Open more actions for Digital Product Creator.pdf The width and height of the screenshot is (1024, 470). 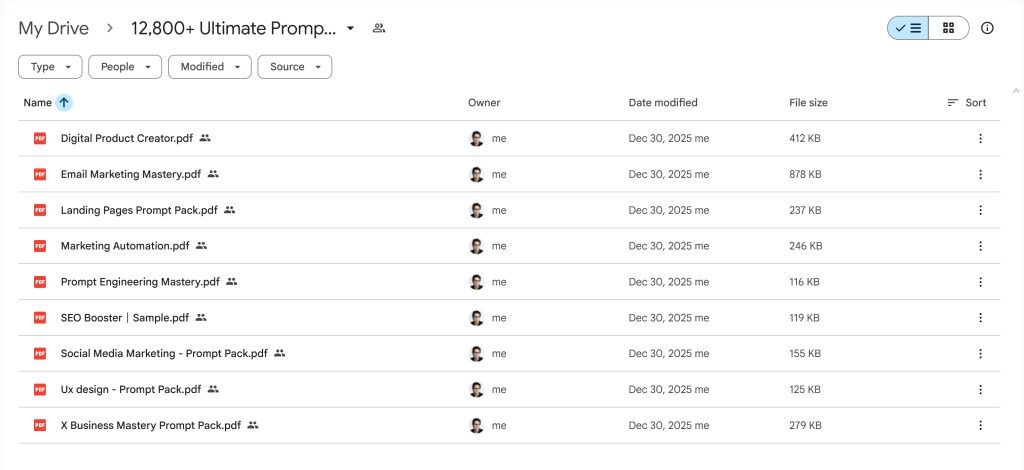[980, 138]
